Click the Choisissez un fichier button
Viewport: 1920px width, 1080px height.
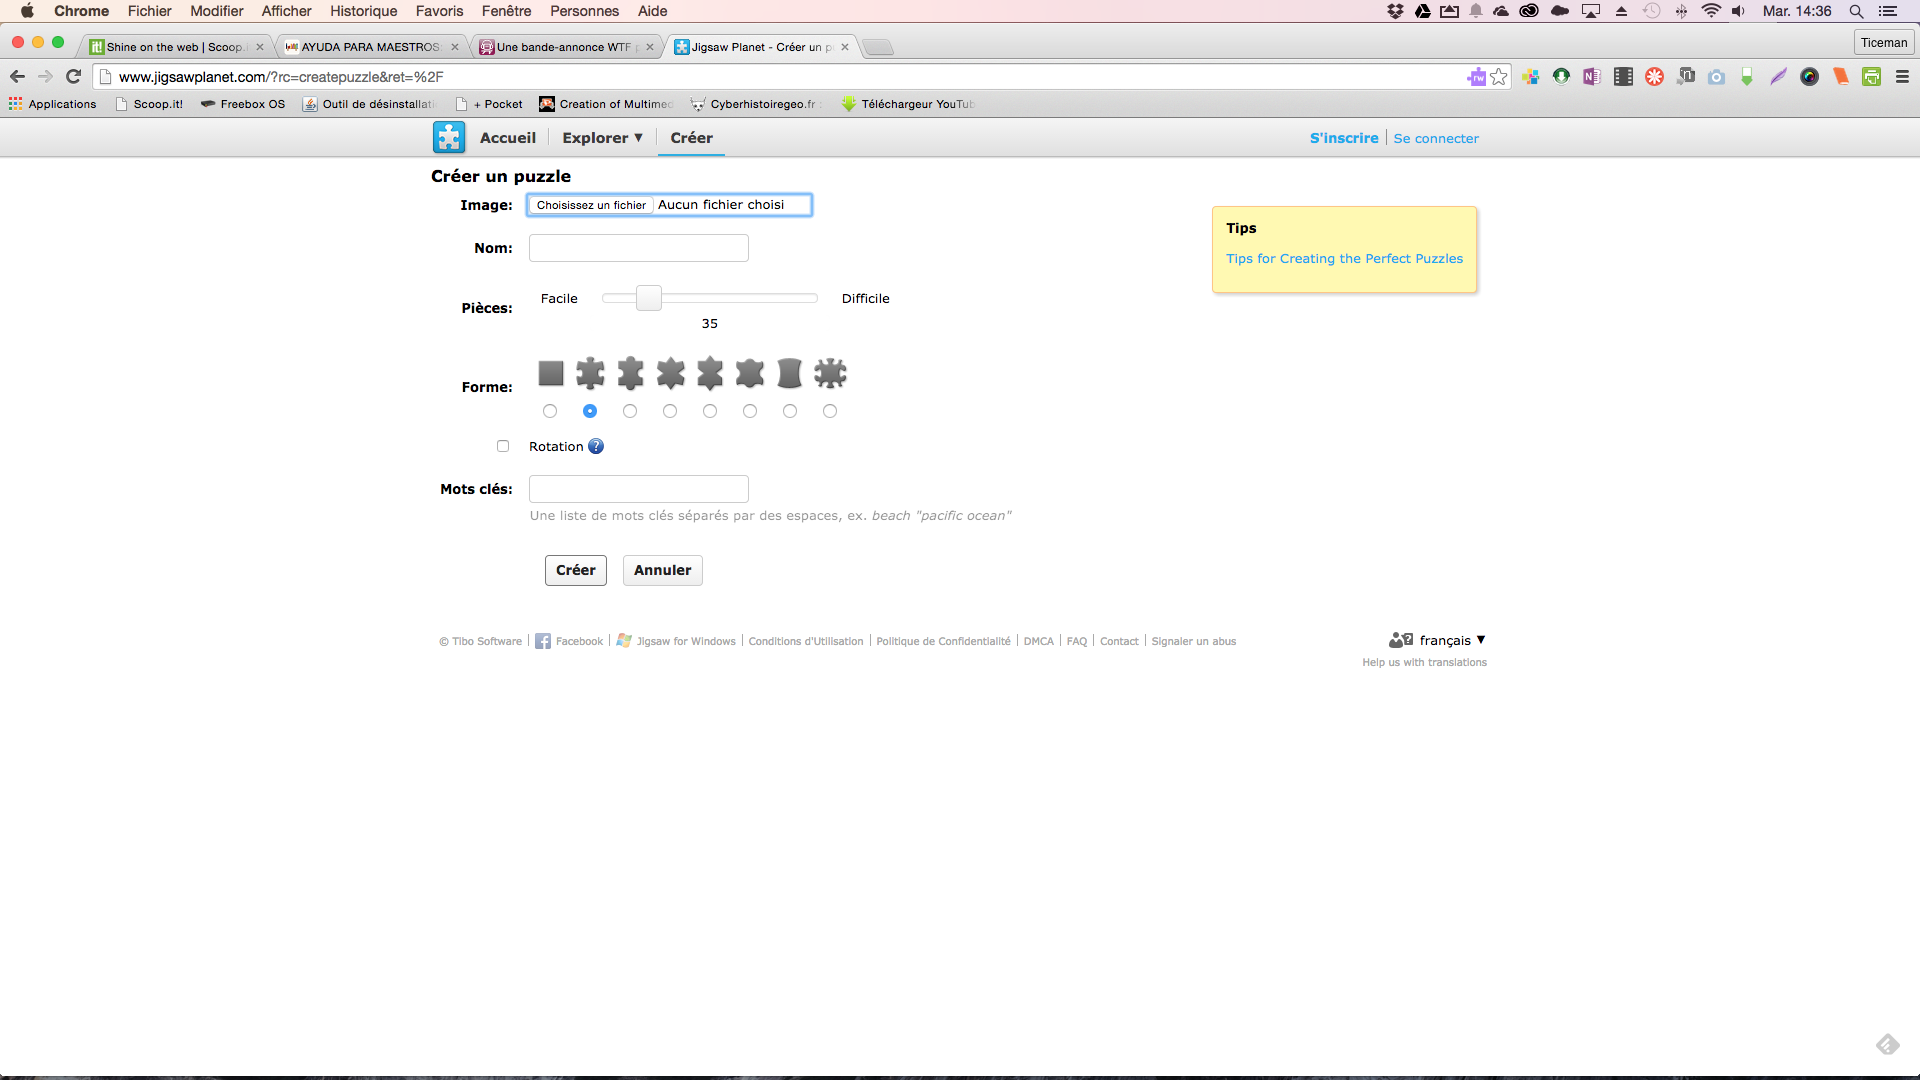591,204
